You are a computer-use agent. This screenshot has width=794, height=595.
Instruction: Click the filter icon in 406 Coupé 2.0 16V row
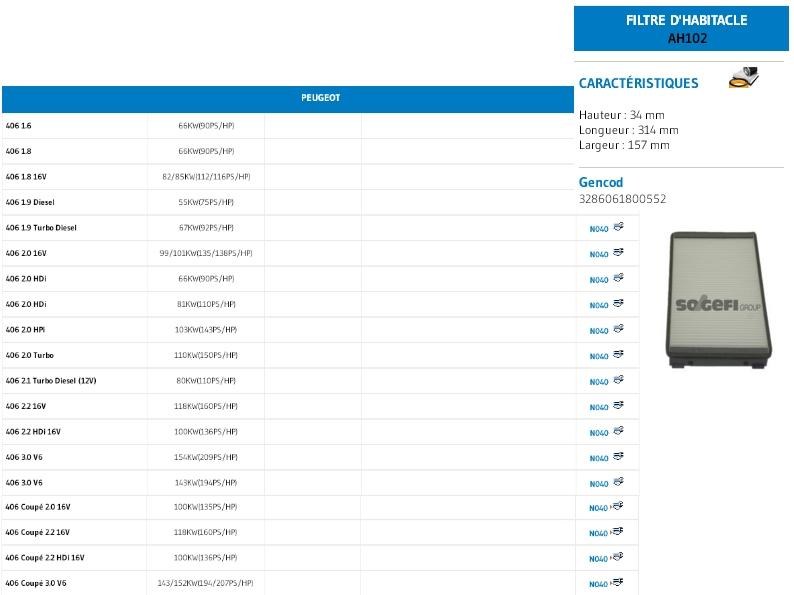pos(618,506)
